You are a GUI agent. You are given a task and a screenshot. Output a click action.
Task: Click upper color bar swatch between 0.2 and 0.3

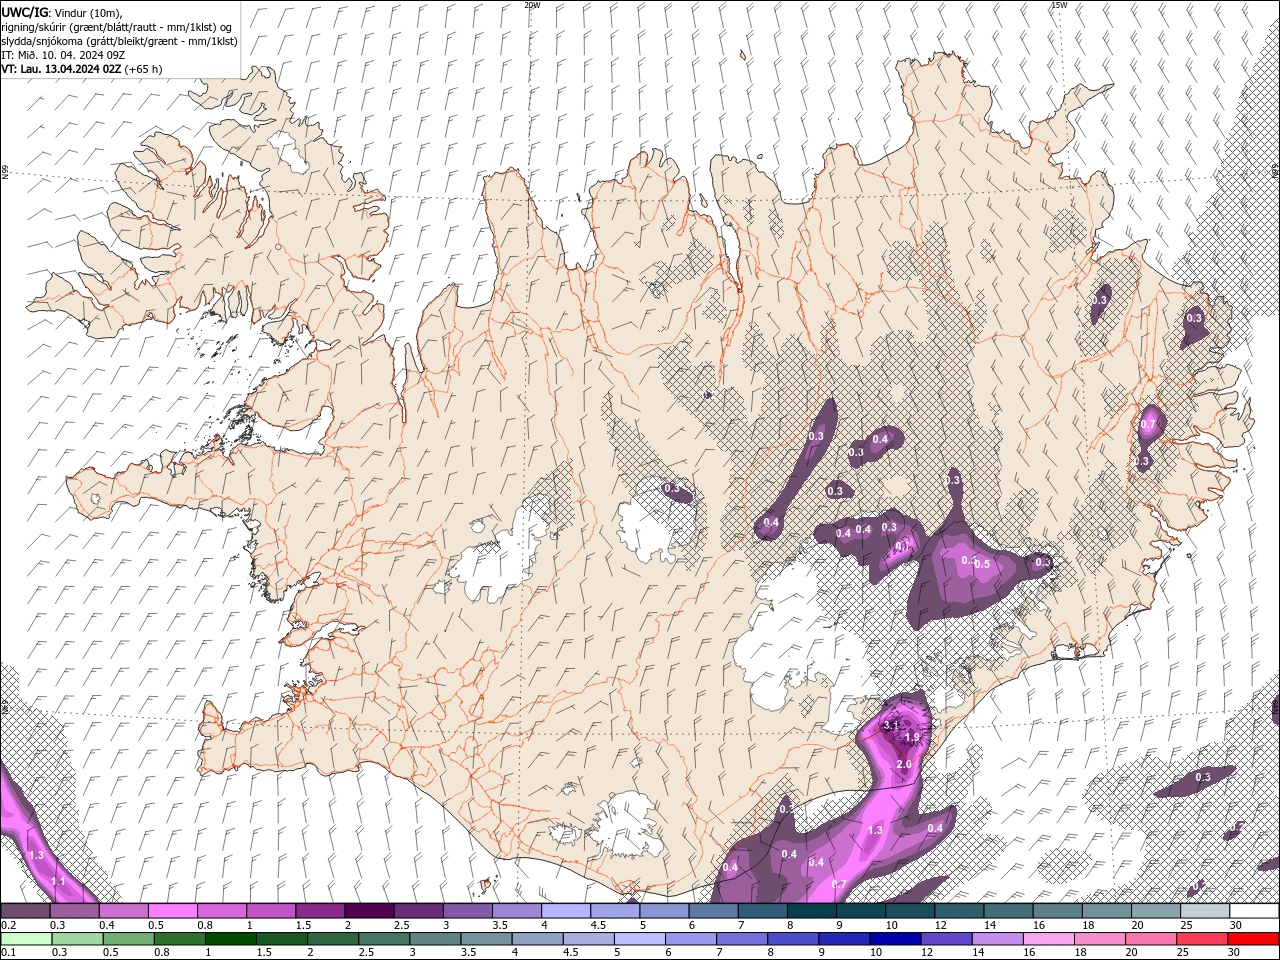click(x=26, y=911)
